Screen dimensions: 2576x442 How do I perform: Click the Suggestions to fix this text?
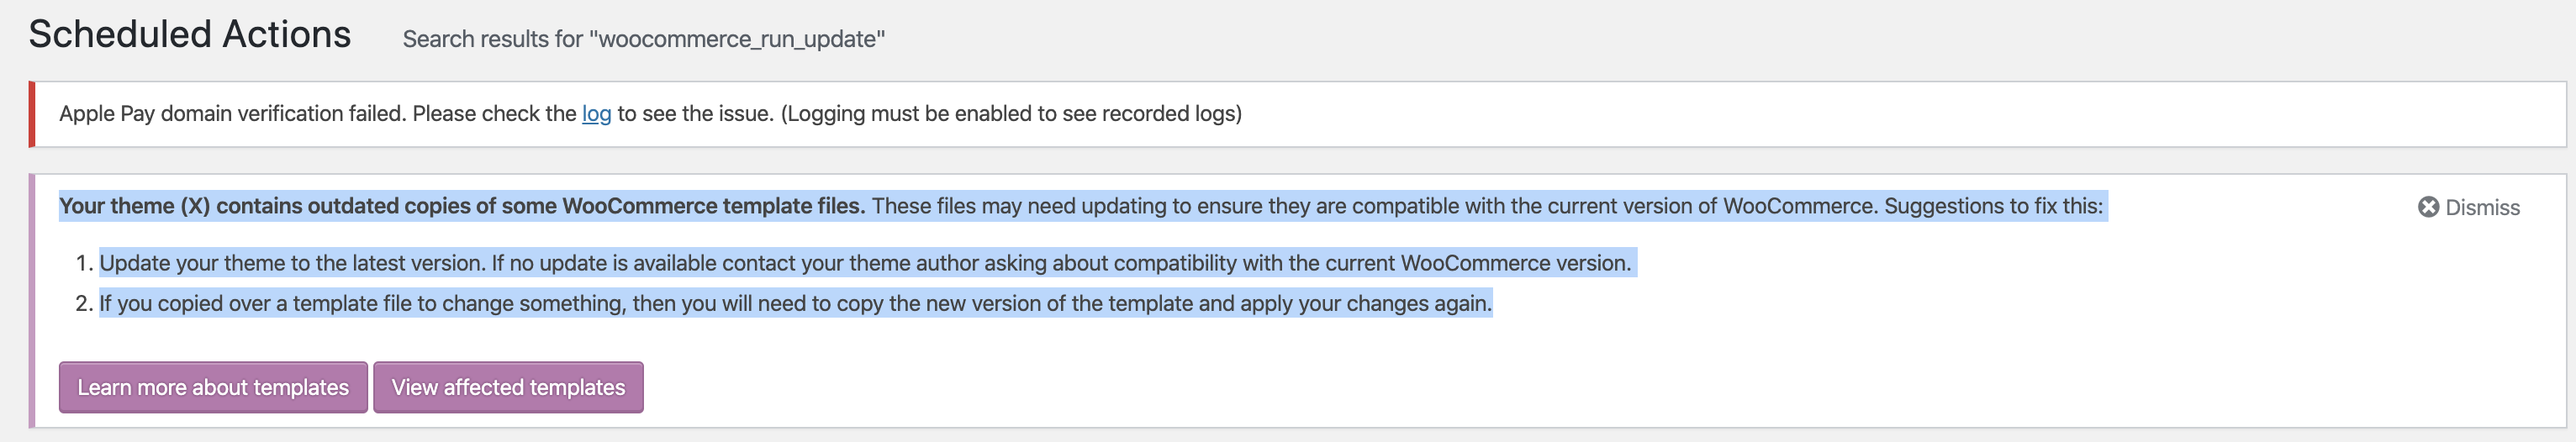(1994, 206)
